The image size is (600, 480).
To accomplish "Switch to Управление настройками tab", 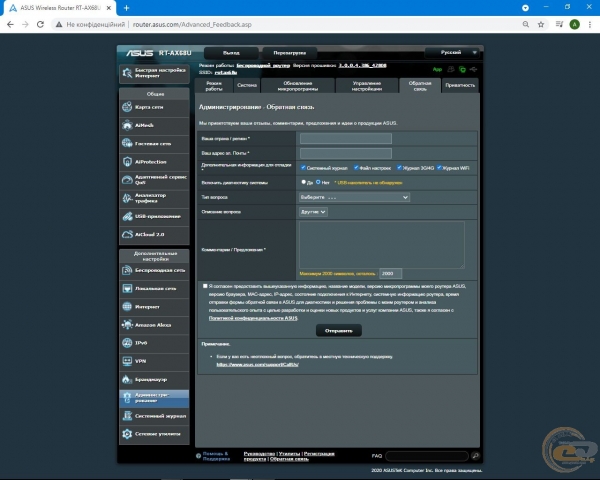I will coord(367,86).
